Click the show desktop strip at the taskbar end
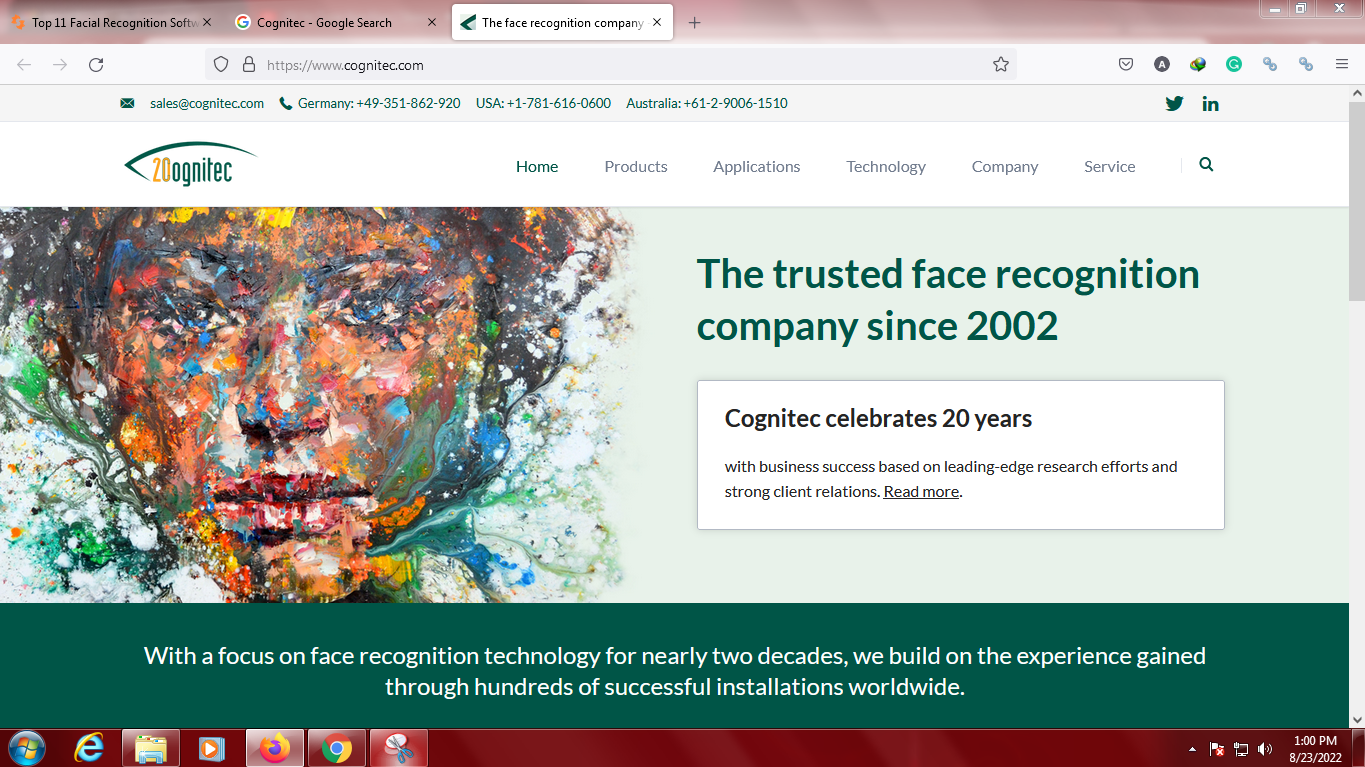The width and height of the screenshot is (1365, 767). (x=1359, y=747)
